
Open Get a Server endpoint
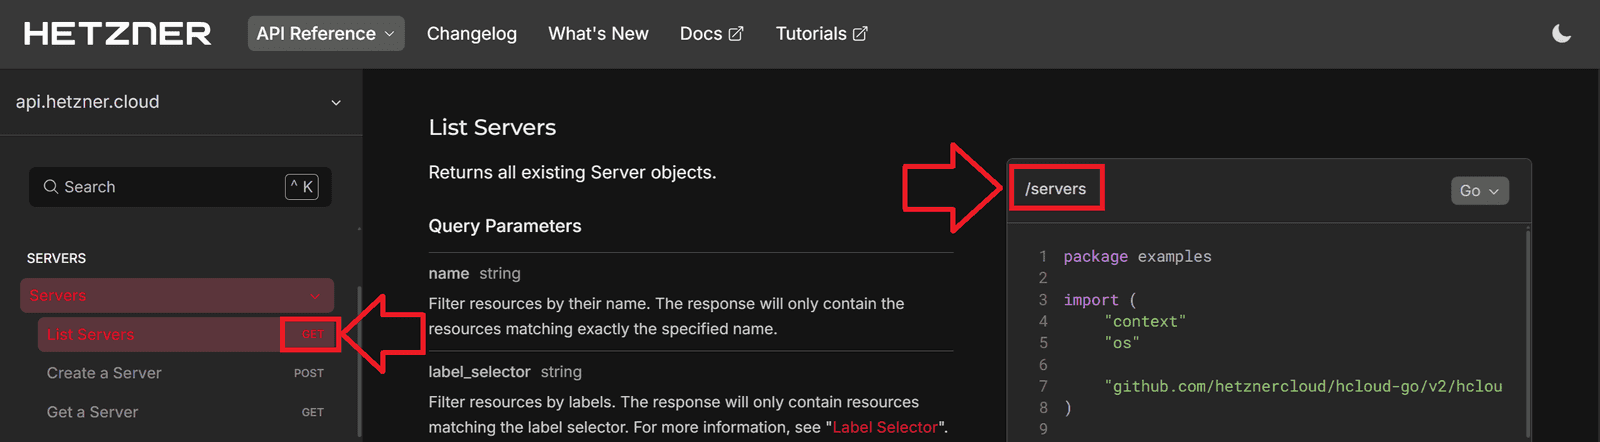coord(186,412)
